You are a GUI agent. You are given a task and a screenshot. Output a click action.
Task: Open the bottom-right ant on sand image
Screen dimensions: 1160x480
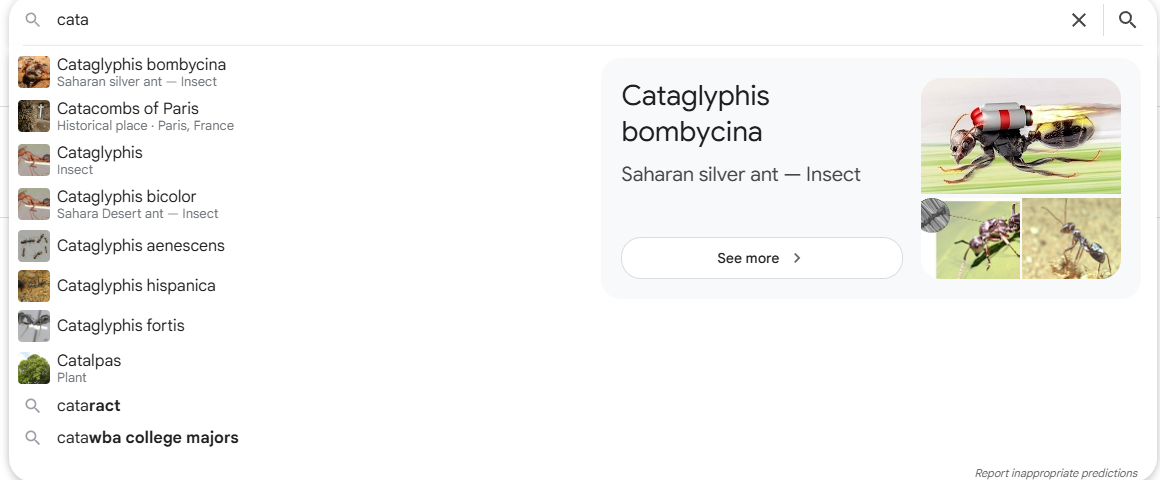[1071, 239]
